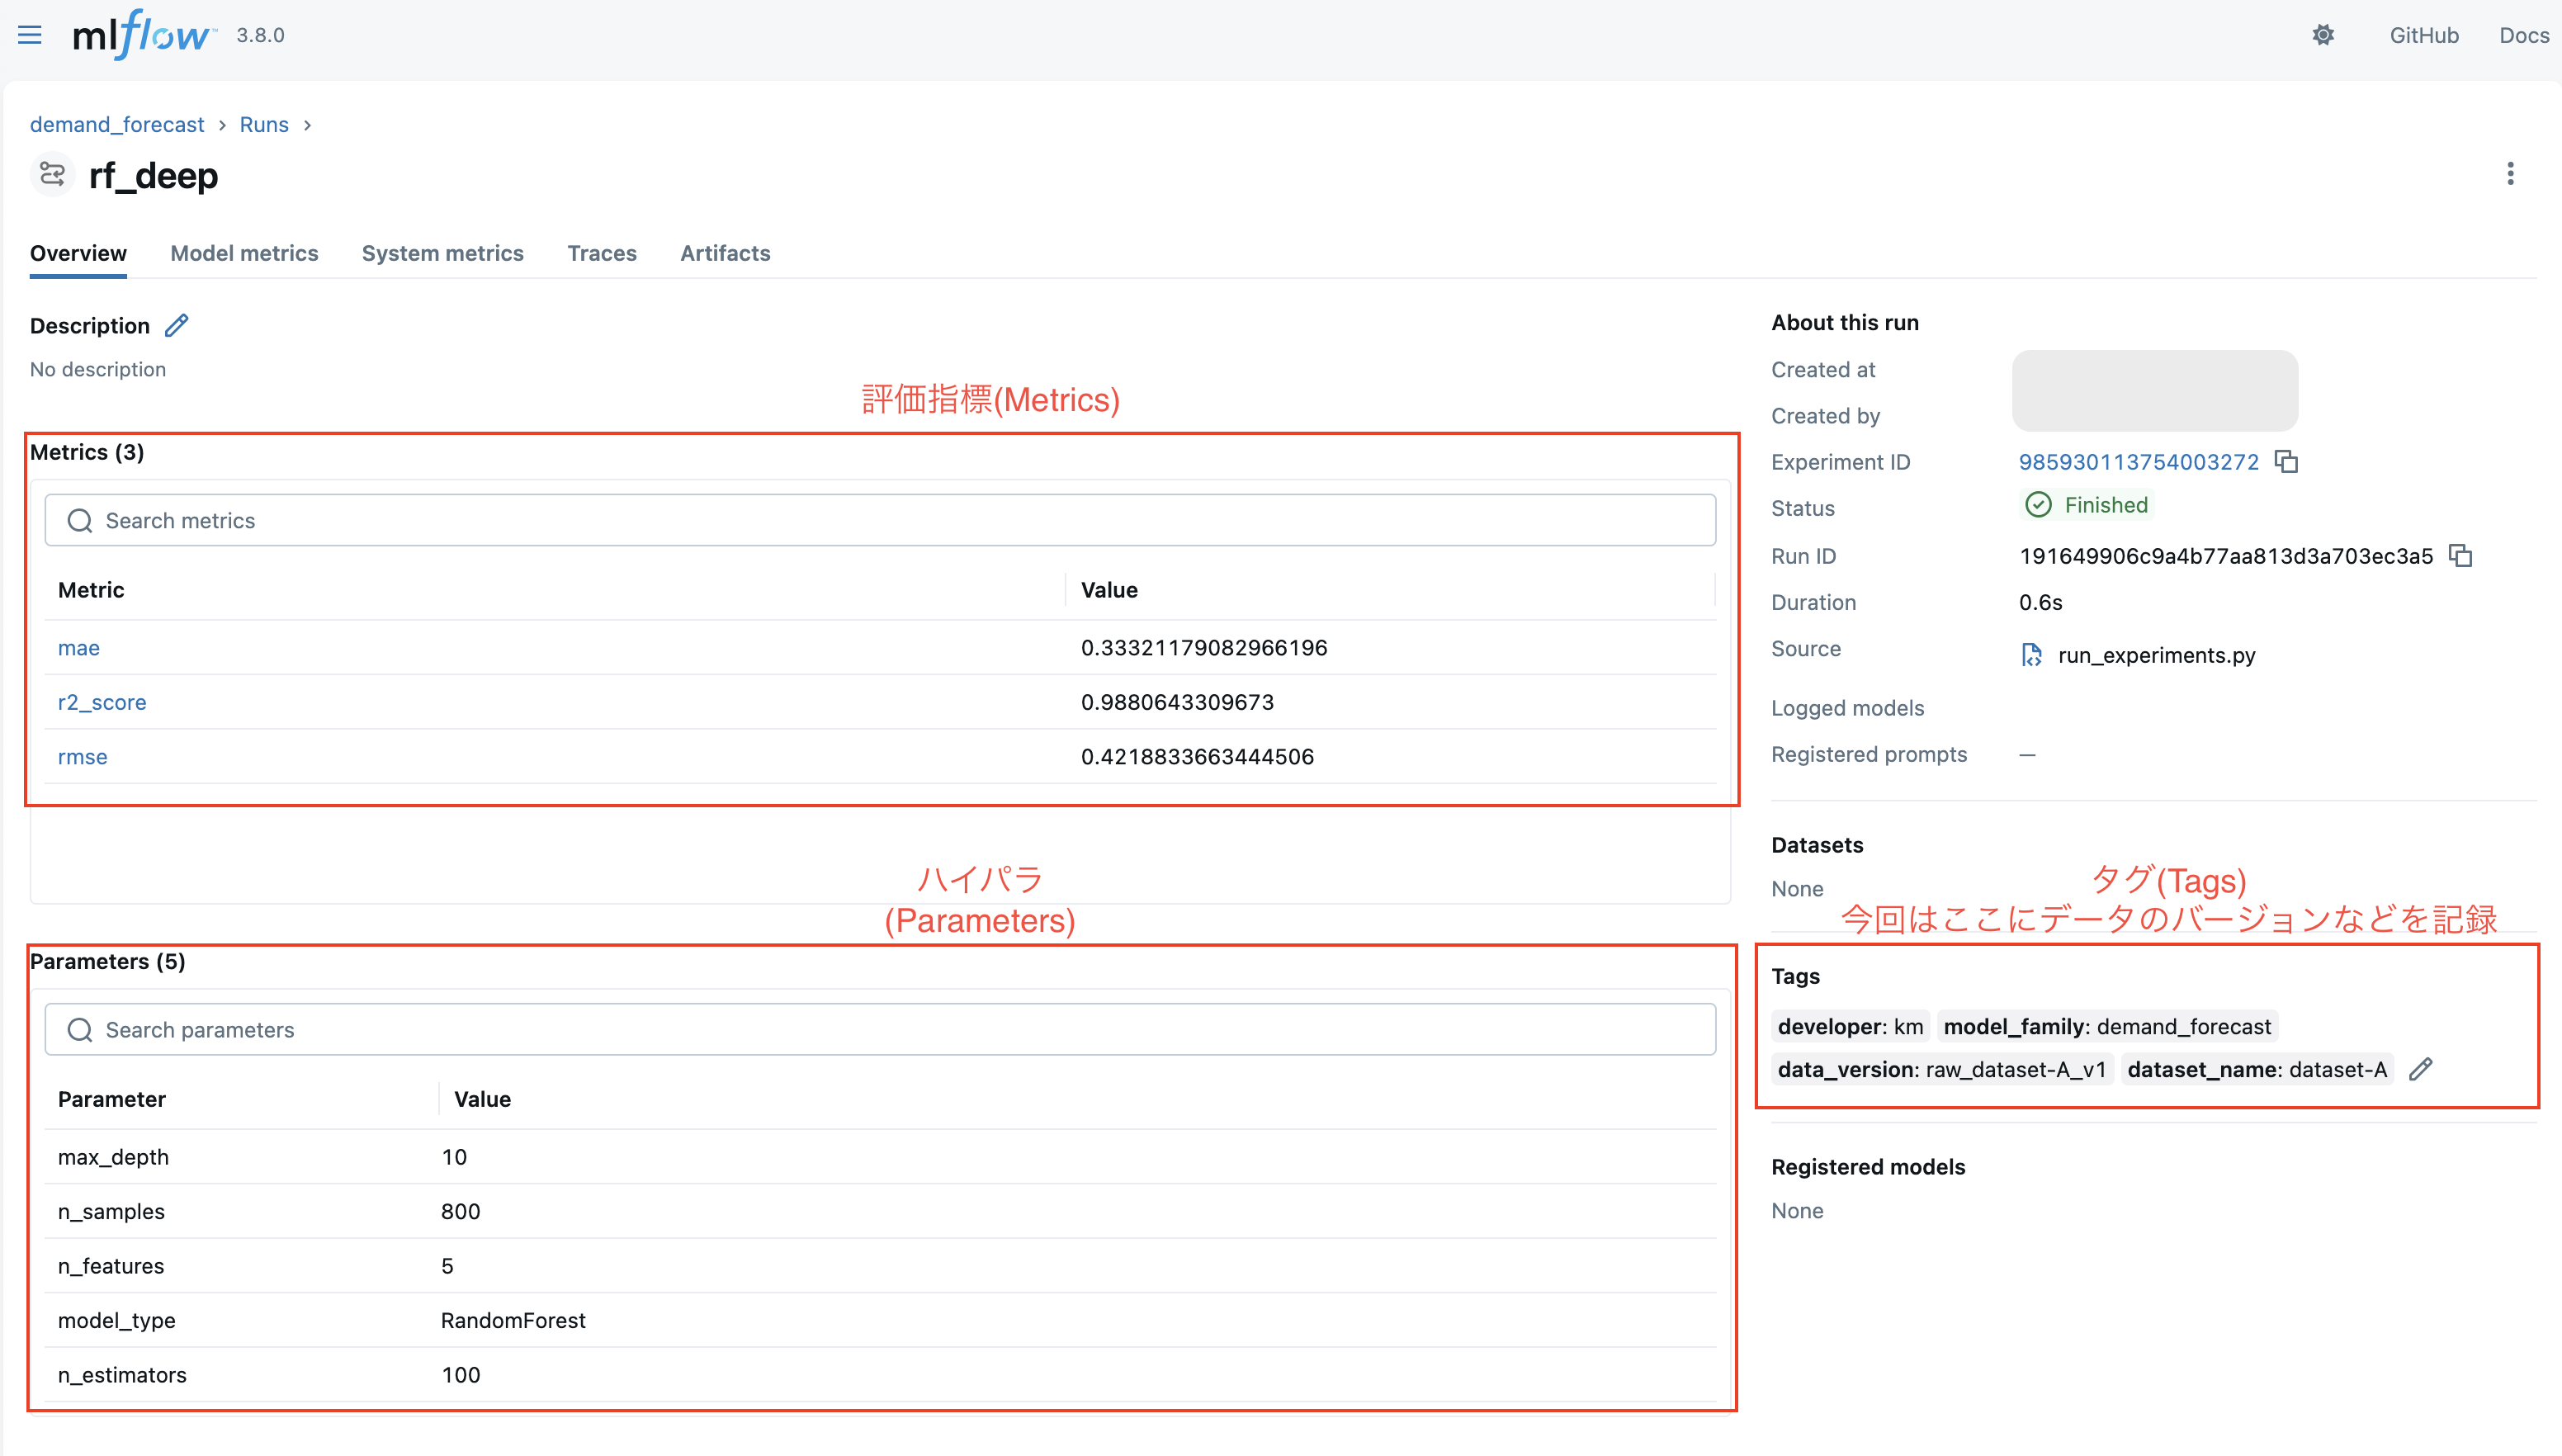Edit tags with the pencil icon

2420,1070
